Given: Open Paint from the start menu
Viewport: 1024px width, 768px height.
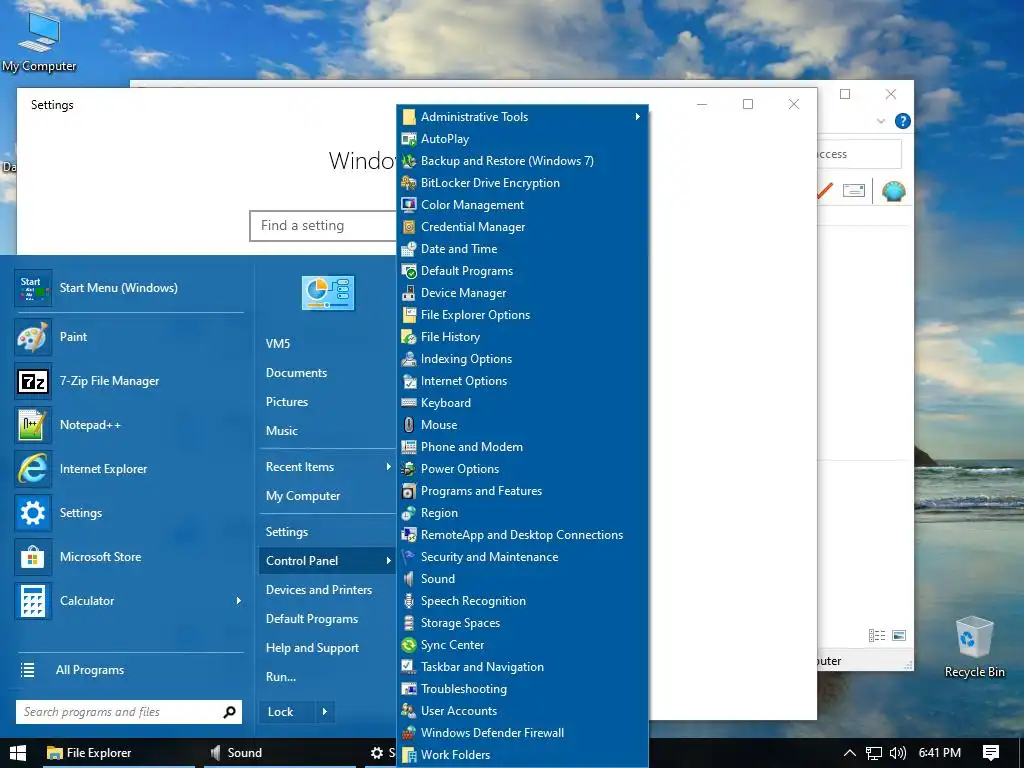Looking at the screenshot, I should pos(129,337).
